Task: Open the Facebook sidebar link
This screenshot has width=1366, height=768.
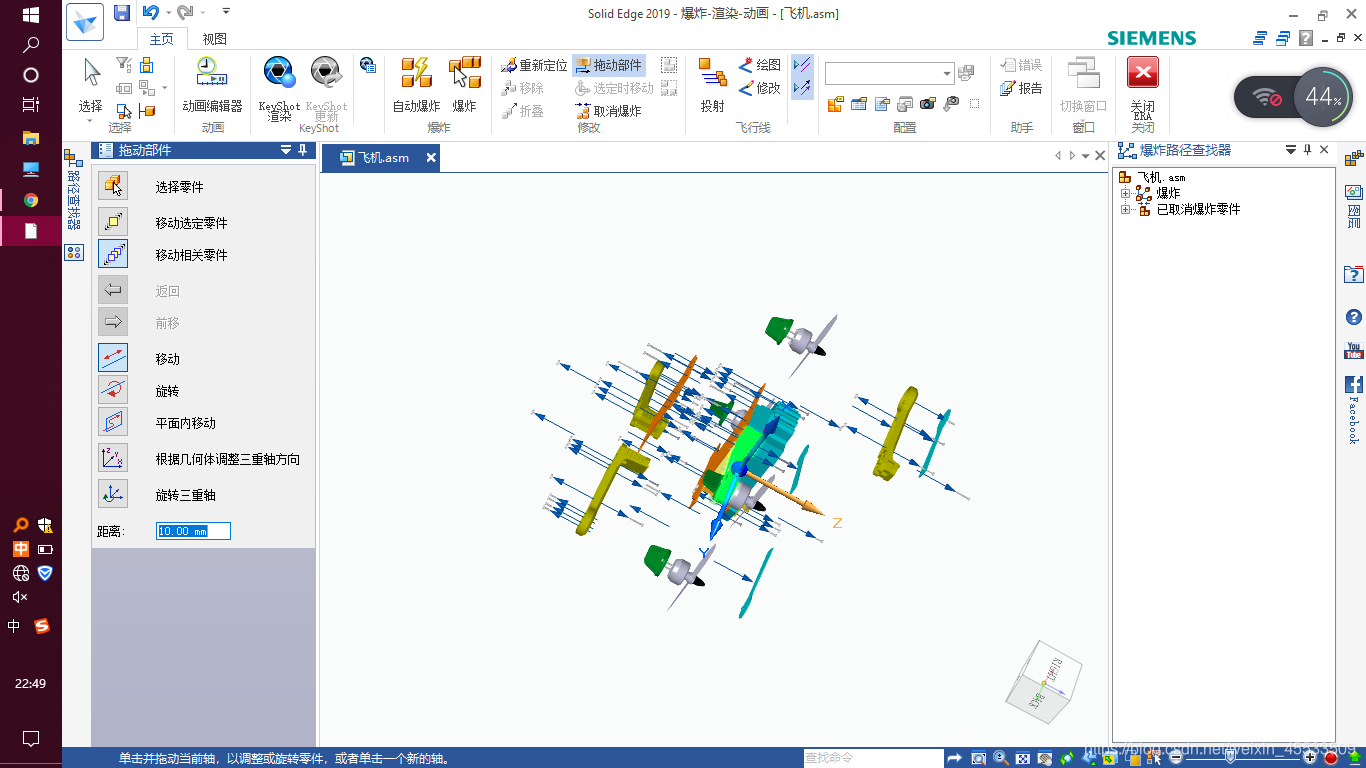Action: [1354, 409]
